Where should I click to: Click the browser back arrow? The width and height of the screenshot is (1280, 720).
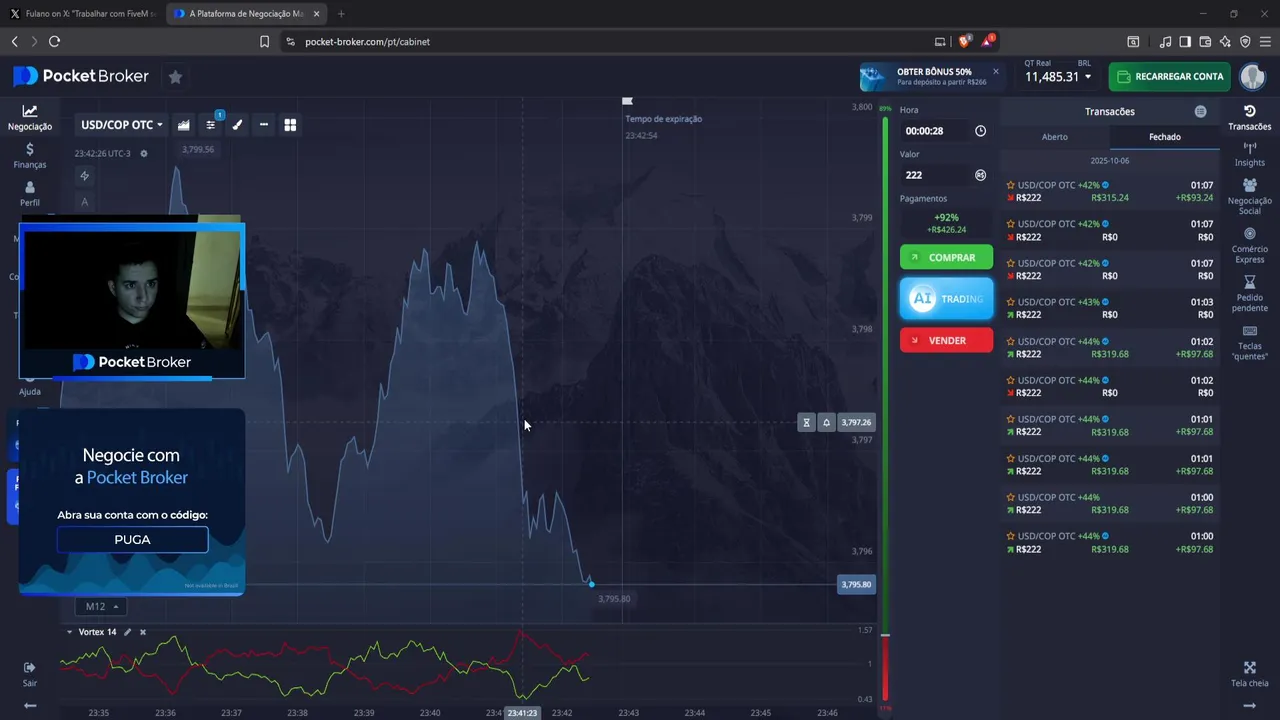14,42
